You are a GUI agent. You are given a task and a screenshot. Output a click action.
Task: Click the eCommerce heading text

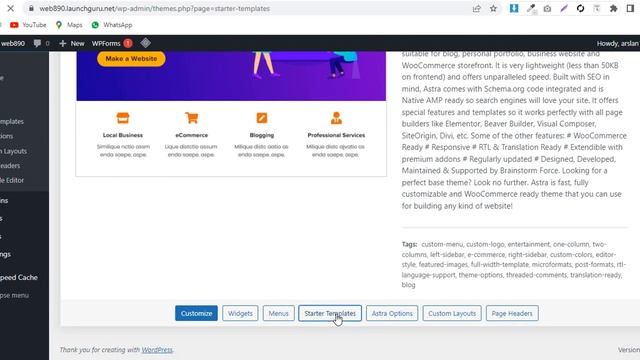pos(191,135)
